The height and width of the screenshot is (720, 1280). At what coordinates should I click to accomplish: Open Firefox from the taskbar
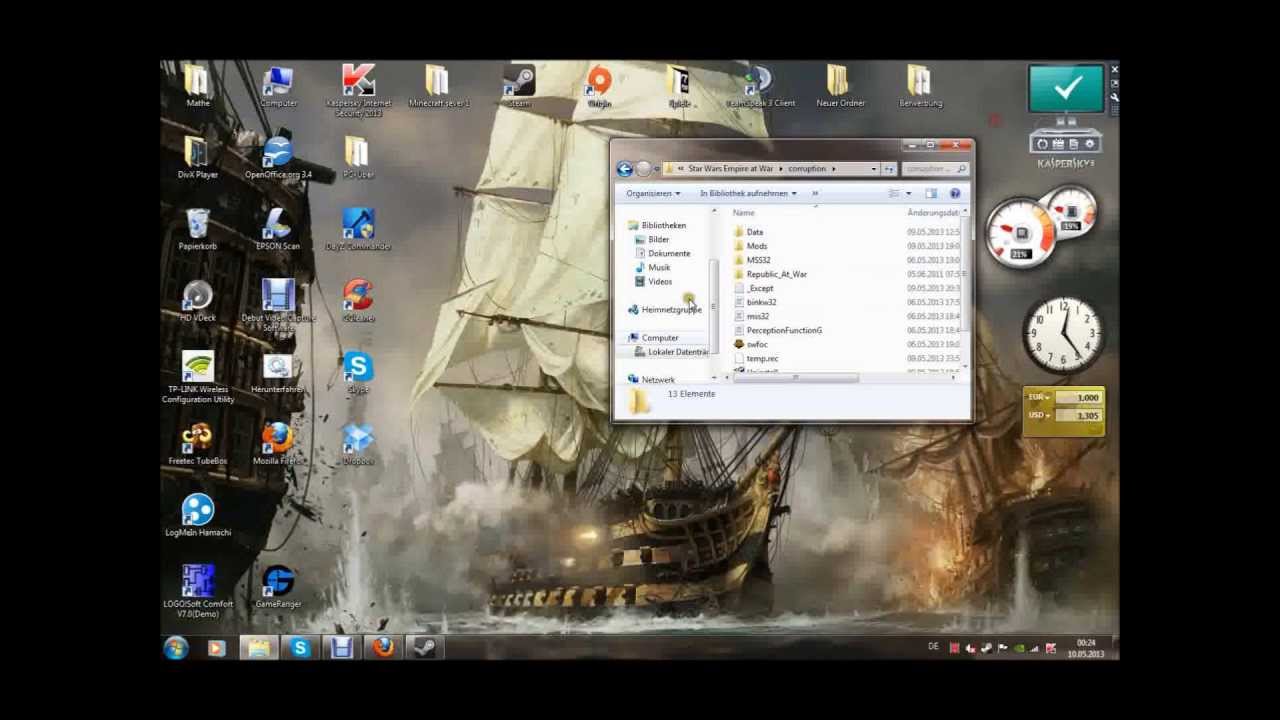[383, 648]
